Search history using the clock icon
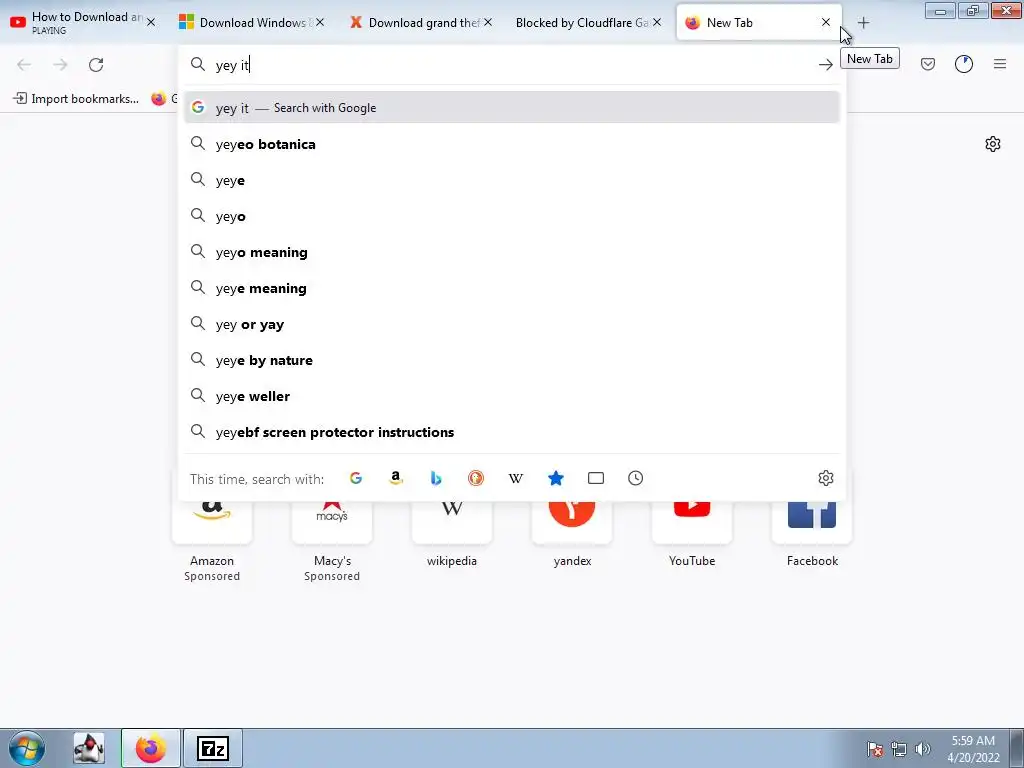1024x768 pixels. point(635,478)
